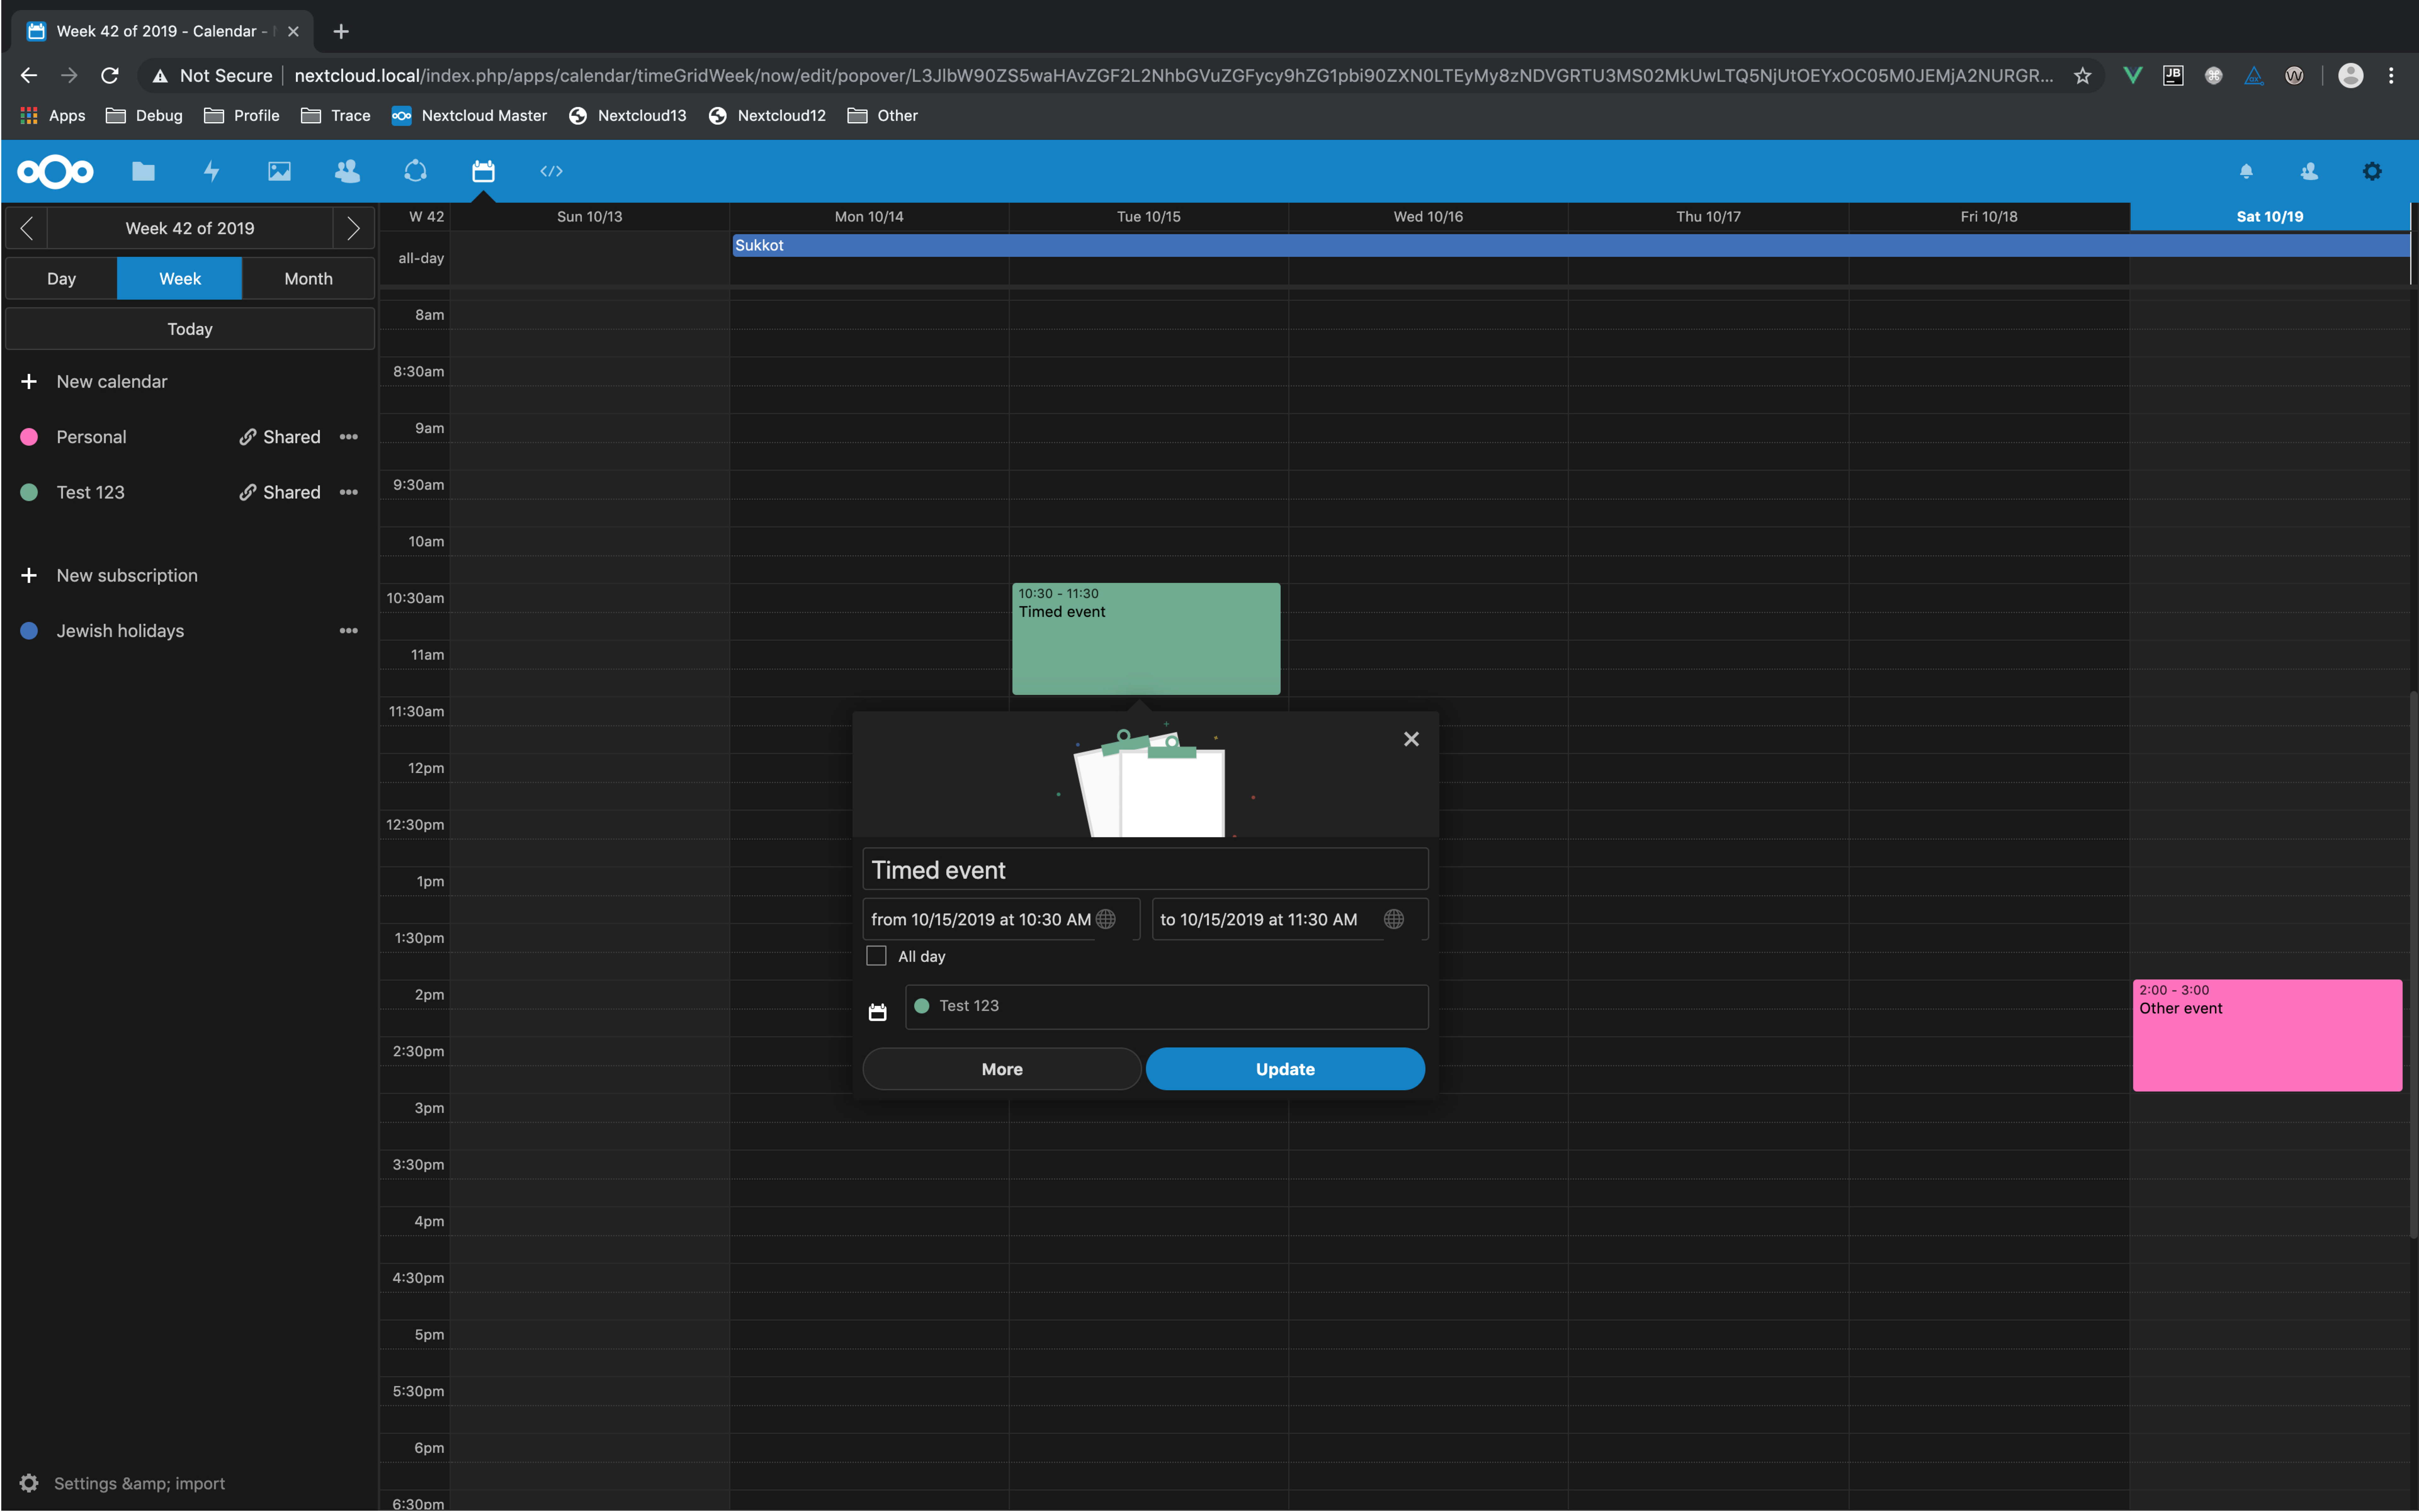Open more options for Test 123 calendar
The width and height of the screenshot is (2419, 1512).
[348, 492]
